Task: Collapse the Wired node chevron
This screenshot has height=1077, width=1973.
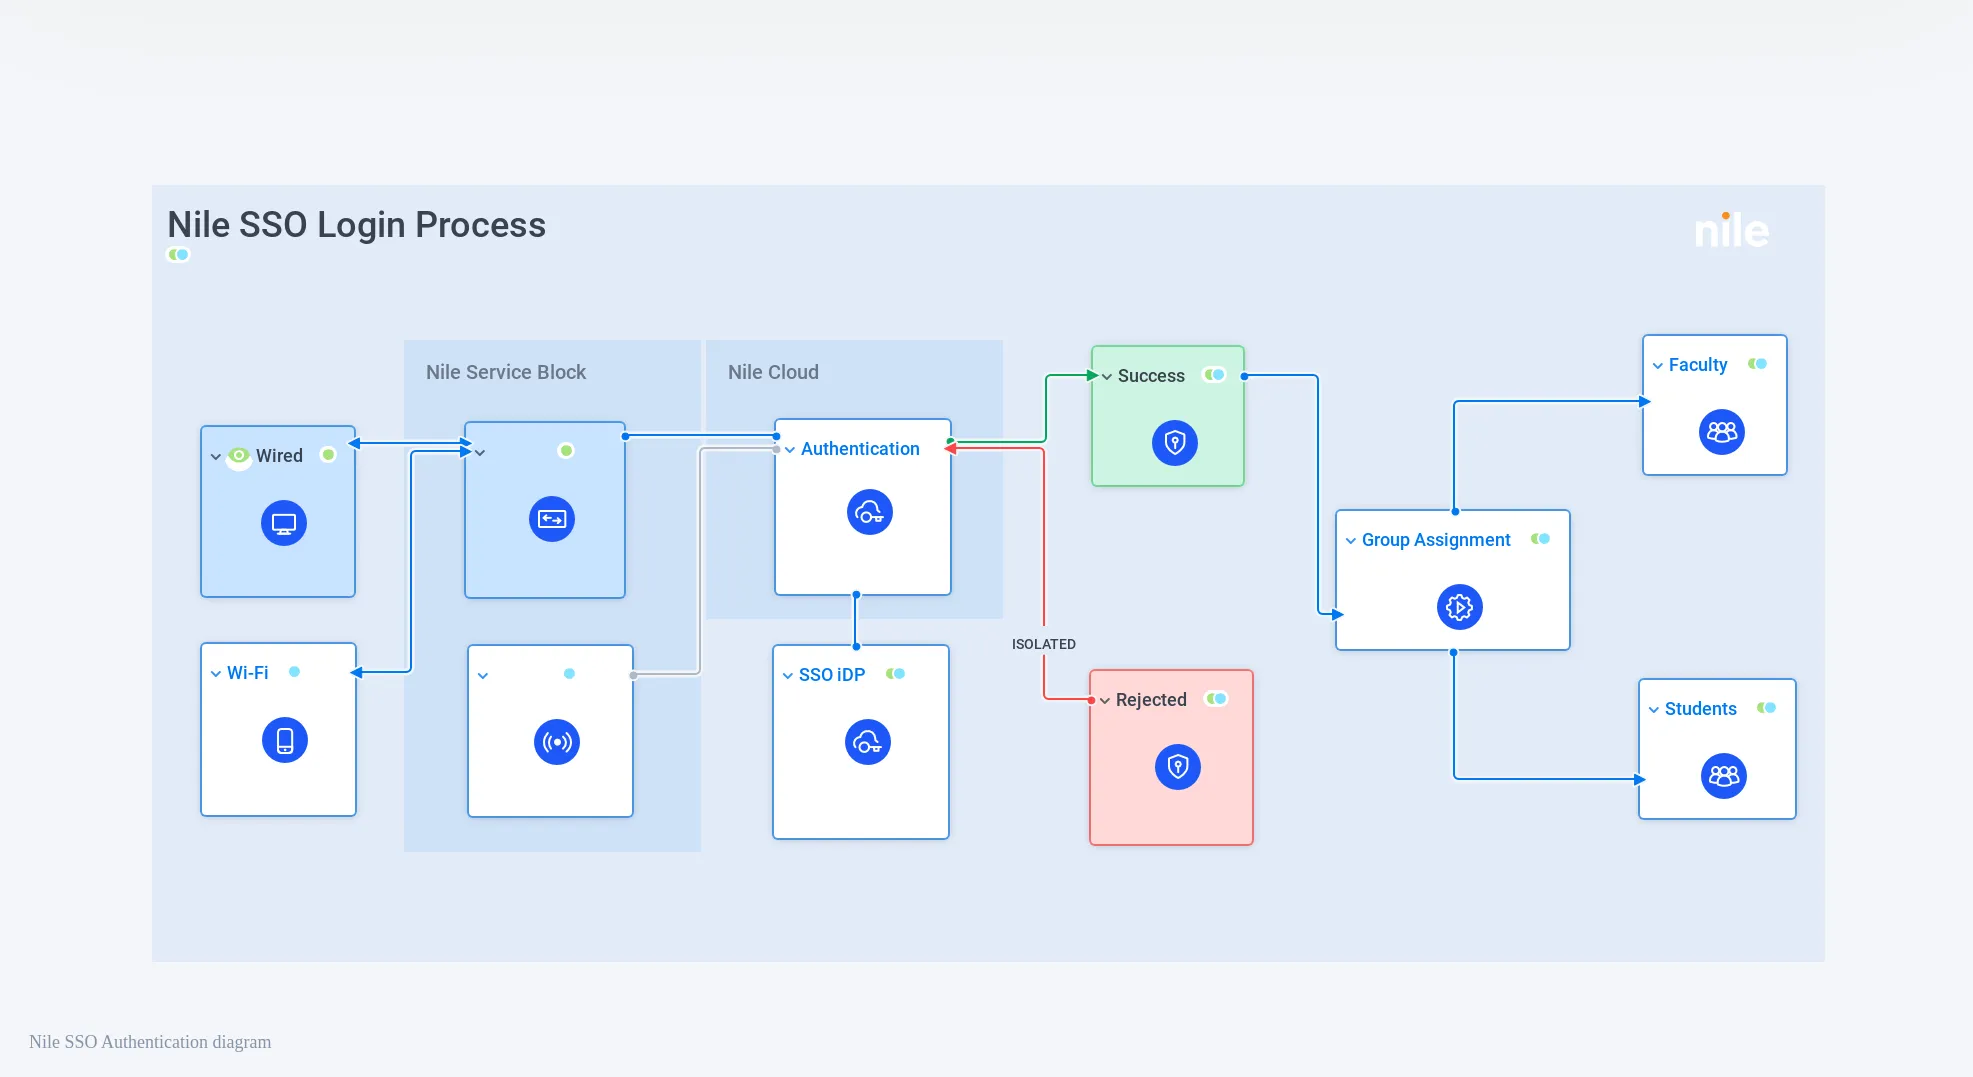Action: click(216, 457)
